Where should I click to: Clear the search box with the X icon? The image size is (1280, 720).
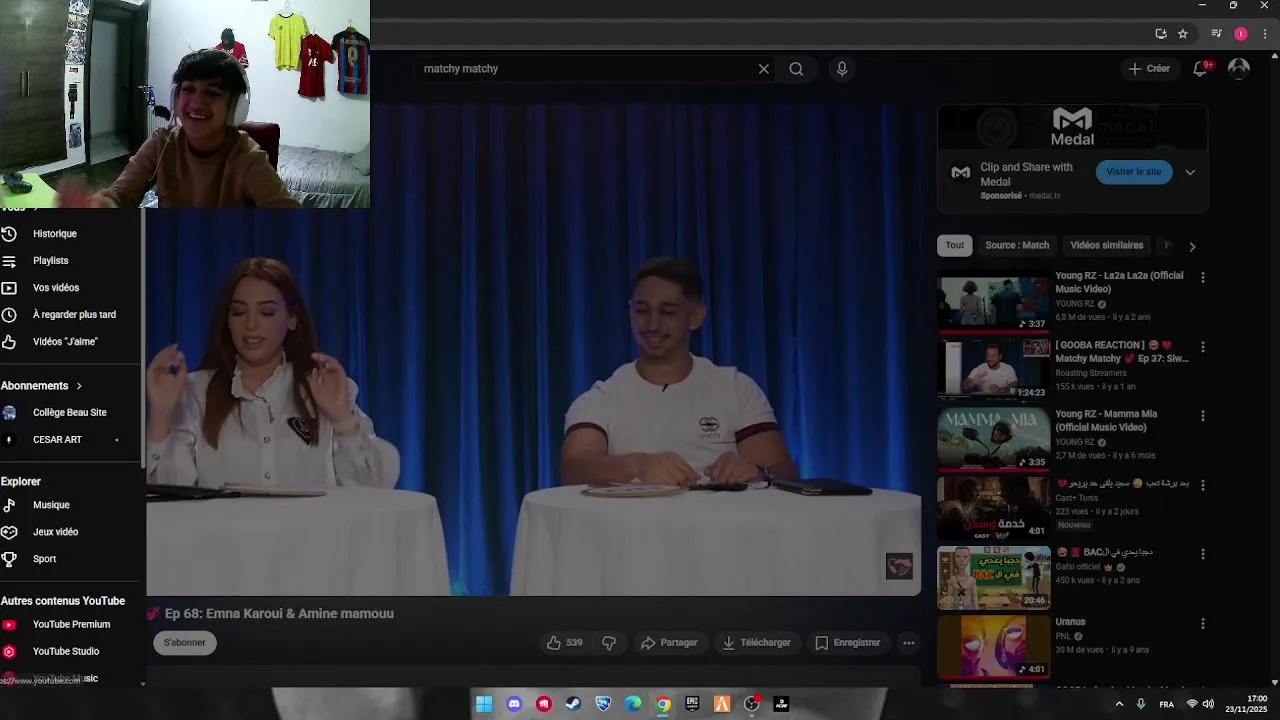(764, 69)
